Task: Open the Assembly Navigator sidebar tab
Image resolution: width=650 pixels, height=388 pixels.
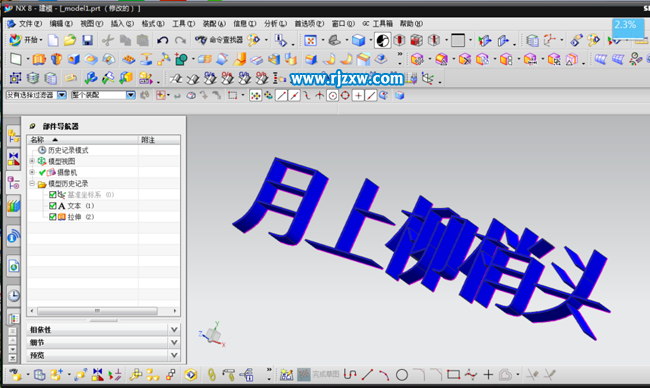Action: 13,136
